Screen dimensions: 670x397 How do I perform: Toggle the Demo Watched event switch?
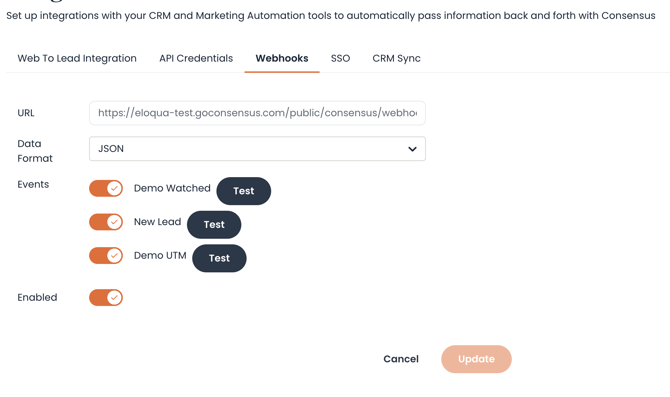[106, 188]
